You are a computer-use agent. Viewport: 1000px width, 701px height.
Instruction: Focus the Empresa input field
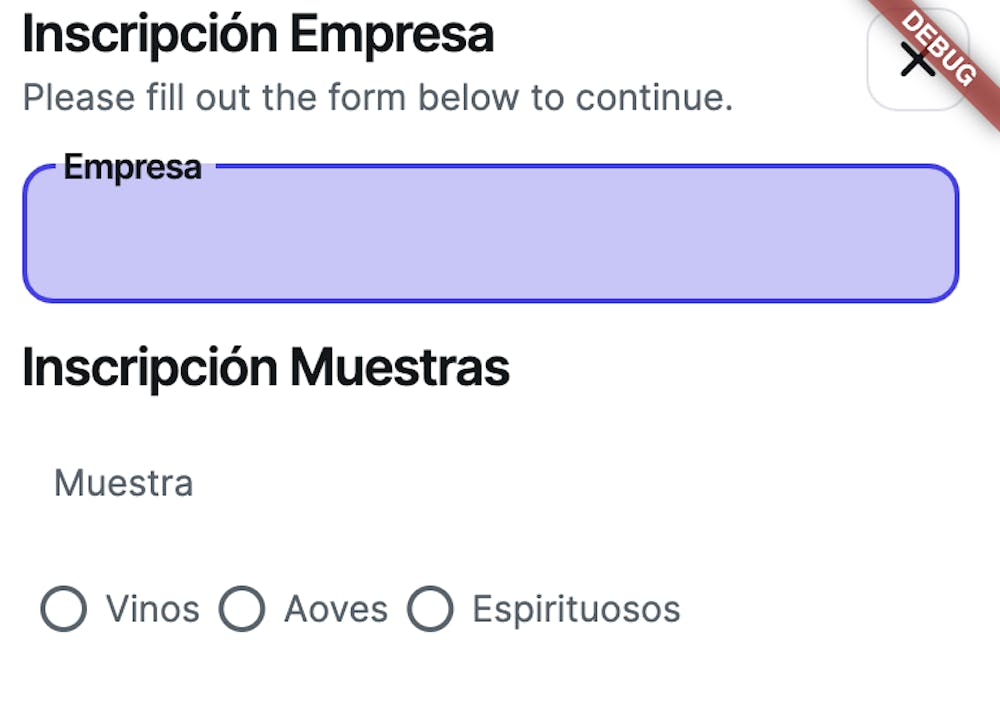coord(490,240)
